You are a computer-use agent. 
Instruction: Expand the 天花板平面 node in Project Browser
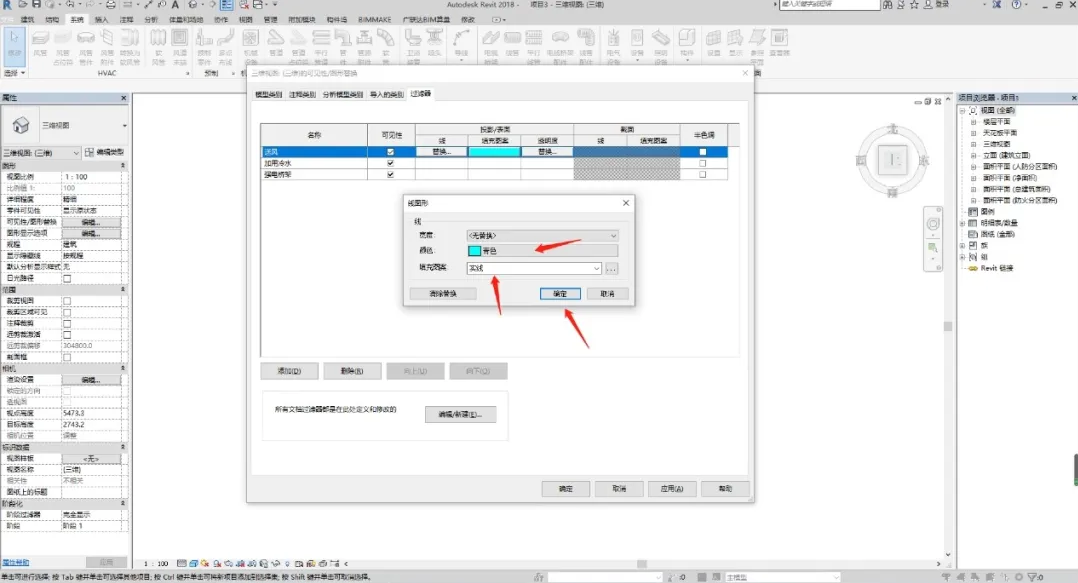point(974,133)
